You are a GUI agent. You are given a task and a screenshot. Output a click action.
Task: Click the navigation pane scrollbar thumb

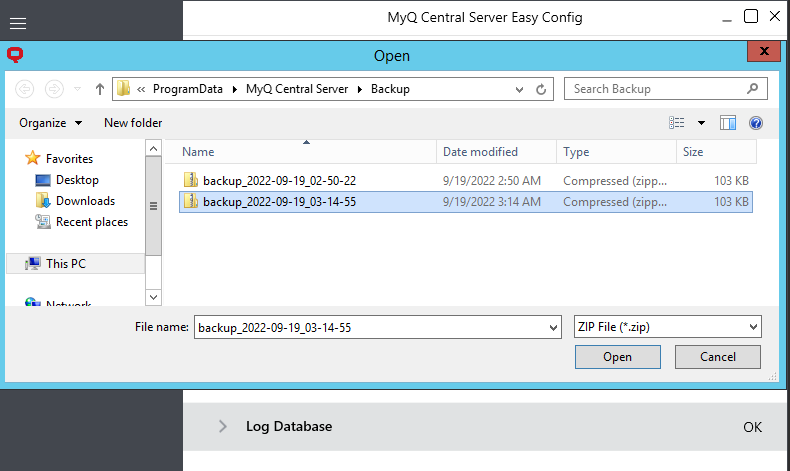[x=153, y=206]
